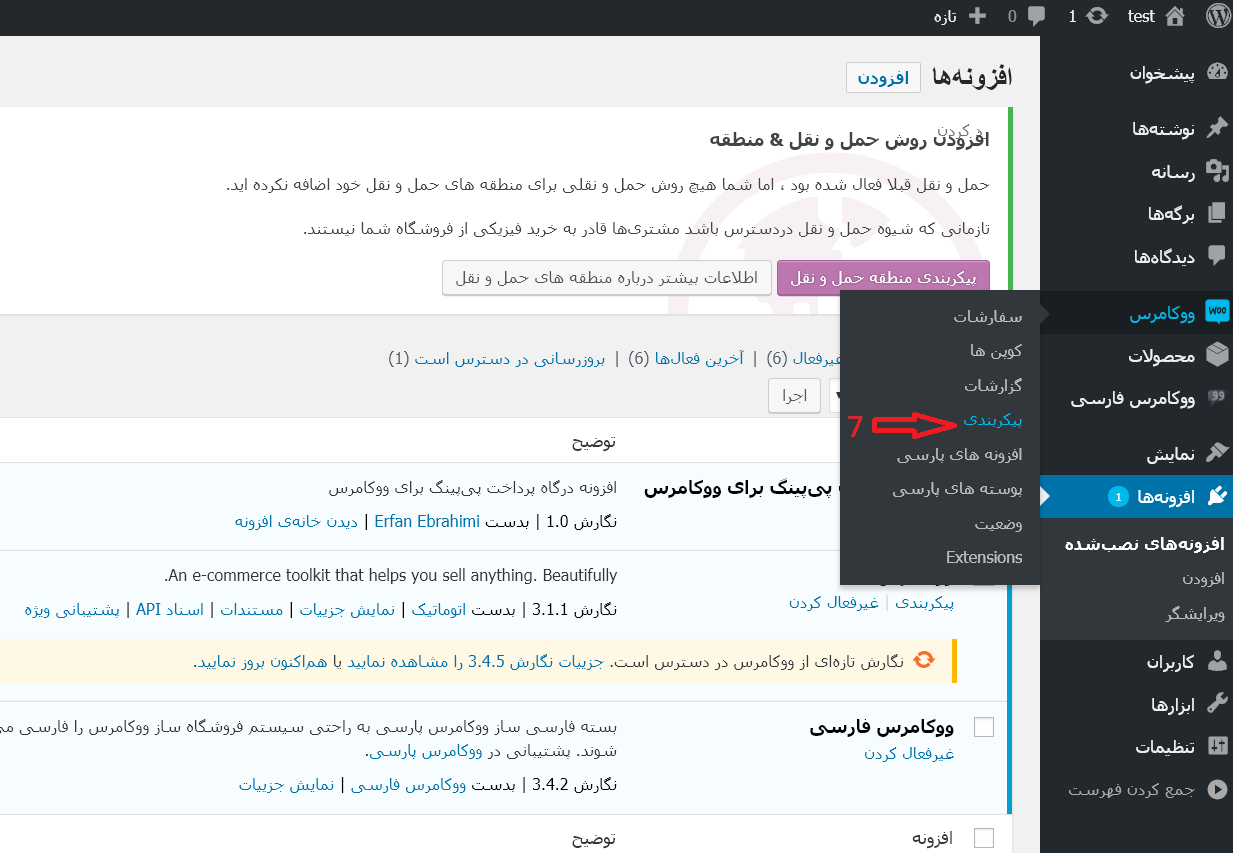Select پیکربندی in the flyout menu

[993, 420]
